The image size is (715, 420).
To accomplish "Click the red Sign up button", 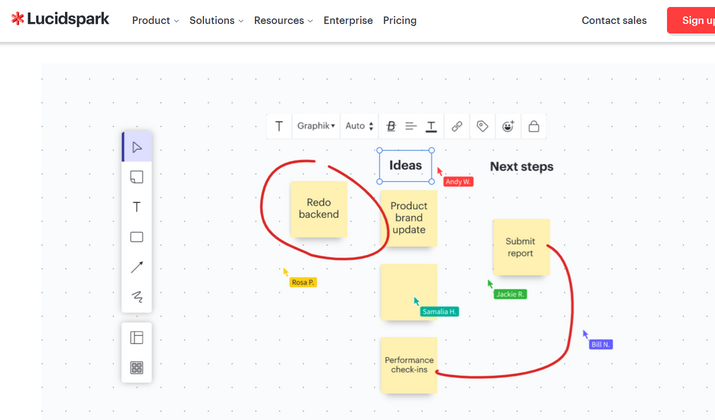I will (x=691, y=20).
